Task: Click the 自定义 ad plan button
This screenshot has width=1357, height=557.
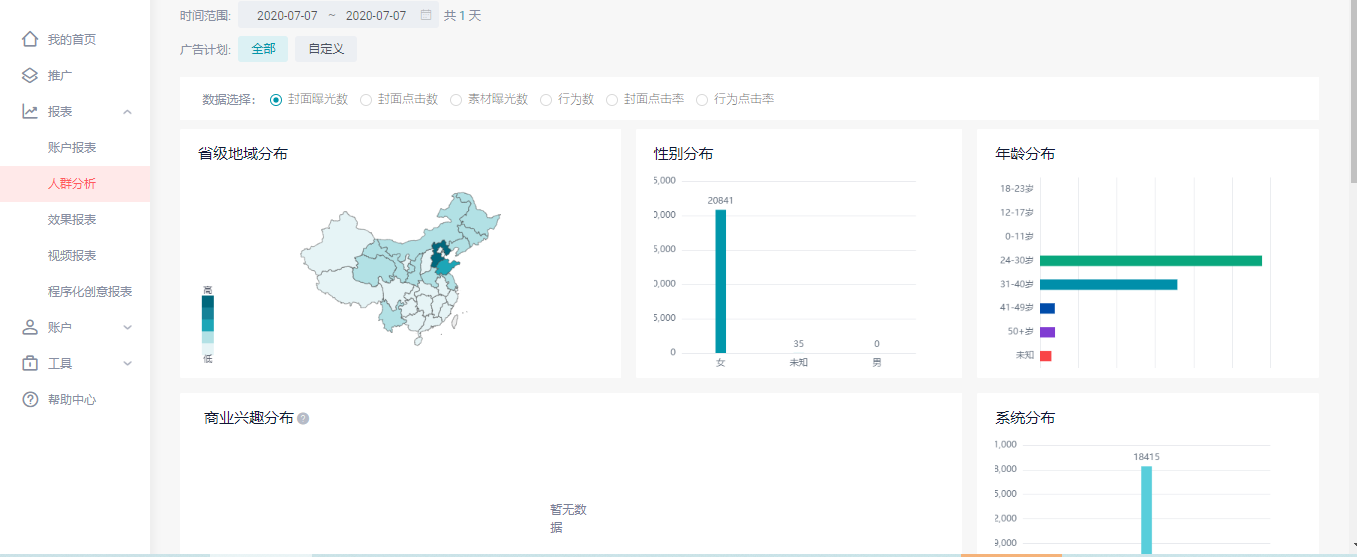Action: (x=325, y=48)
